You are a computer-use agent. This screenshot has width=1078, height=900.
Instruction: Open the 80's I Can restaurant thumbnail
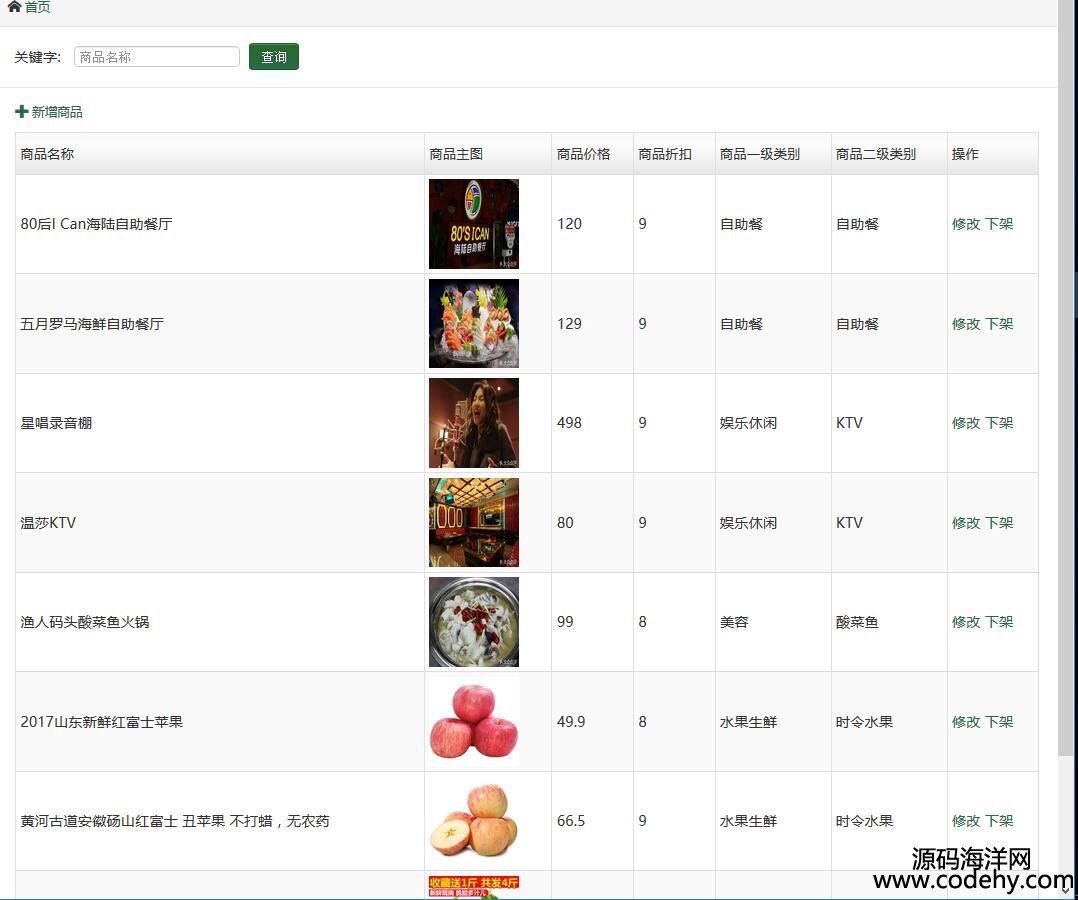pos(474,224)
